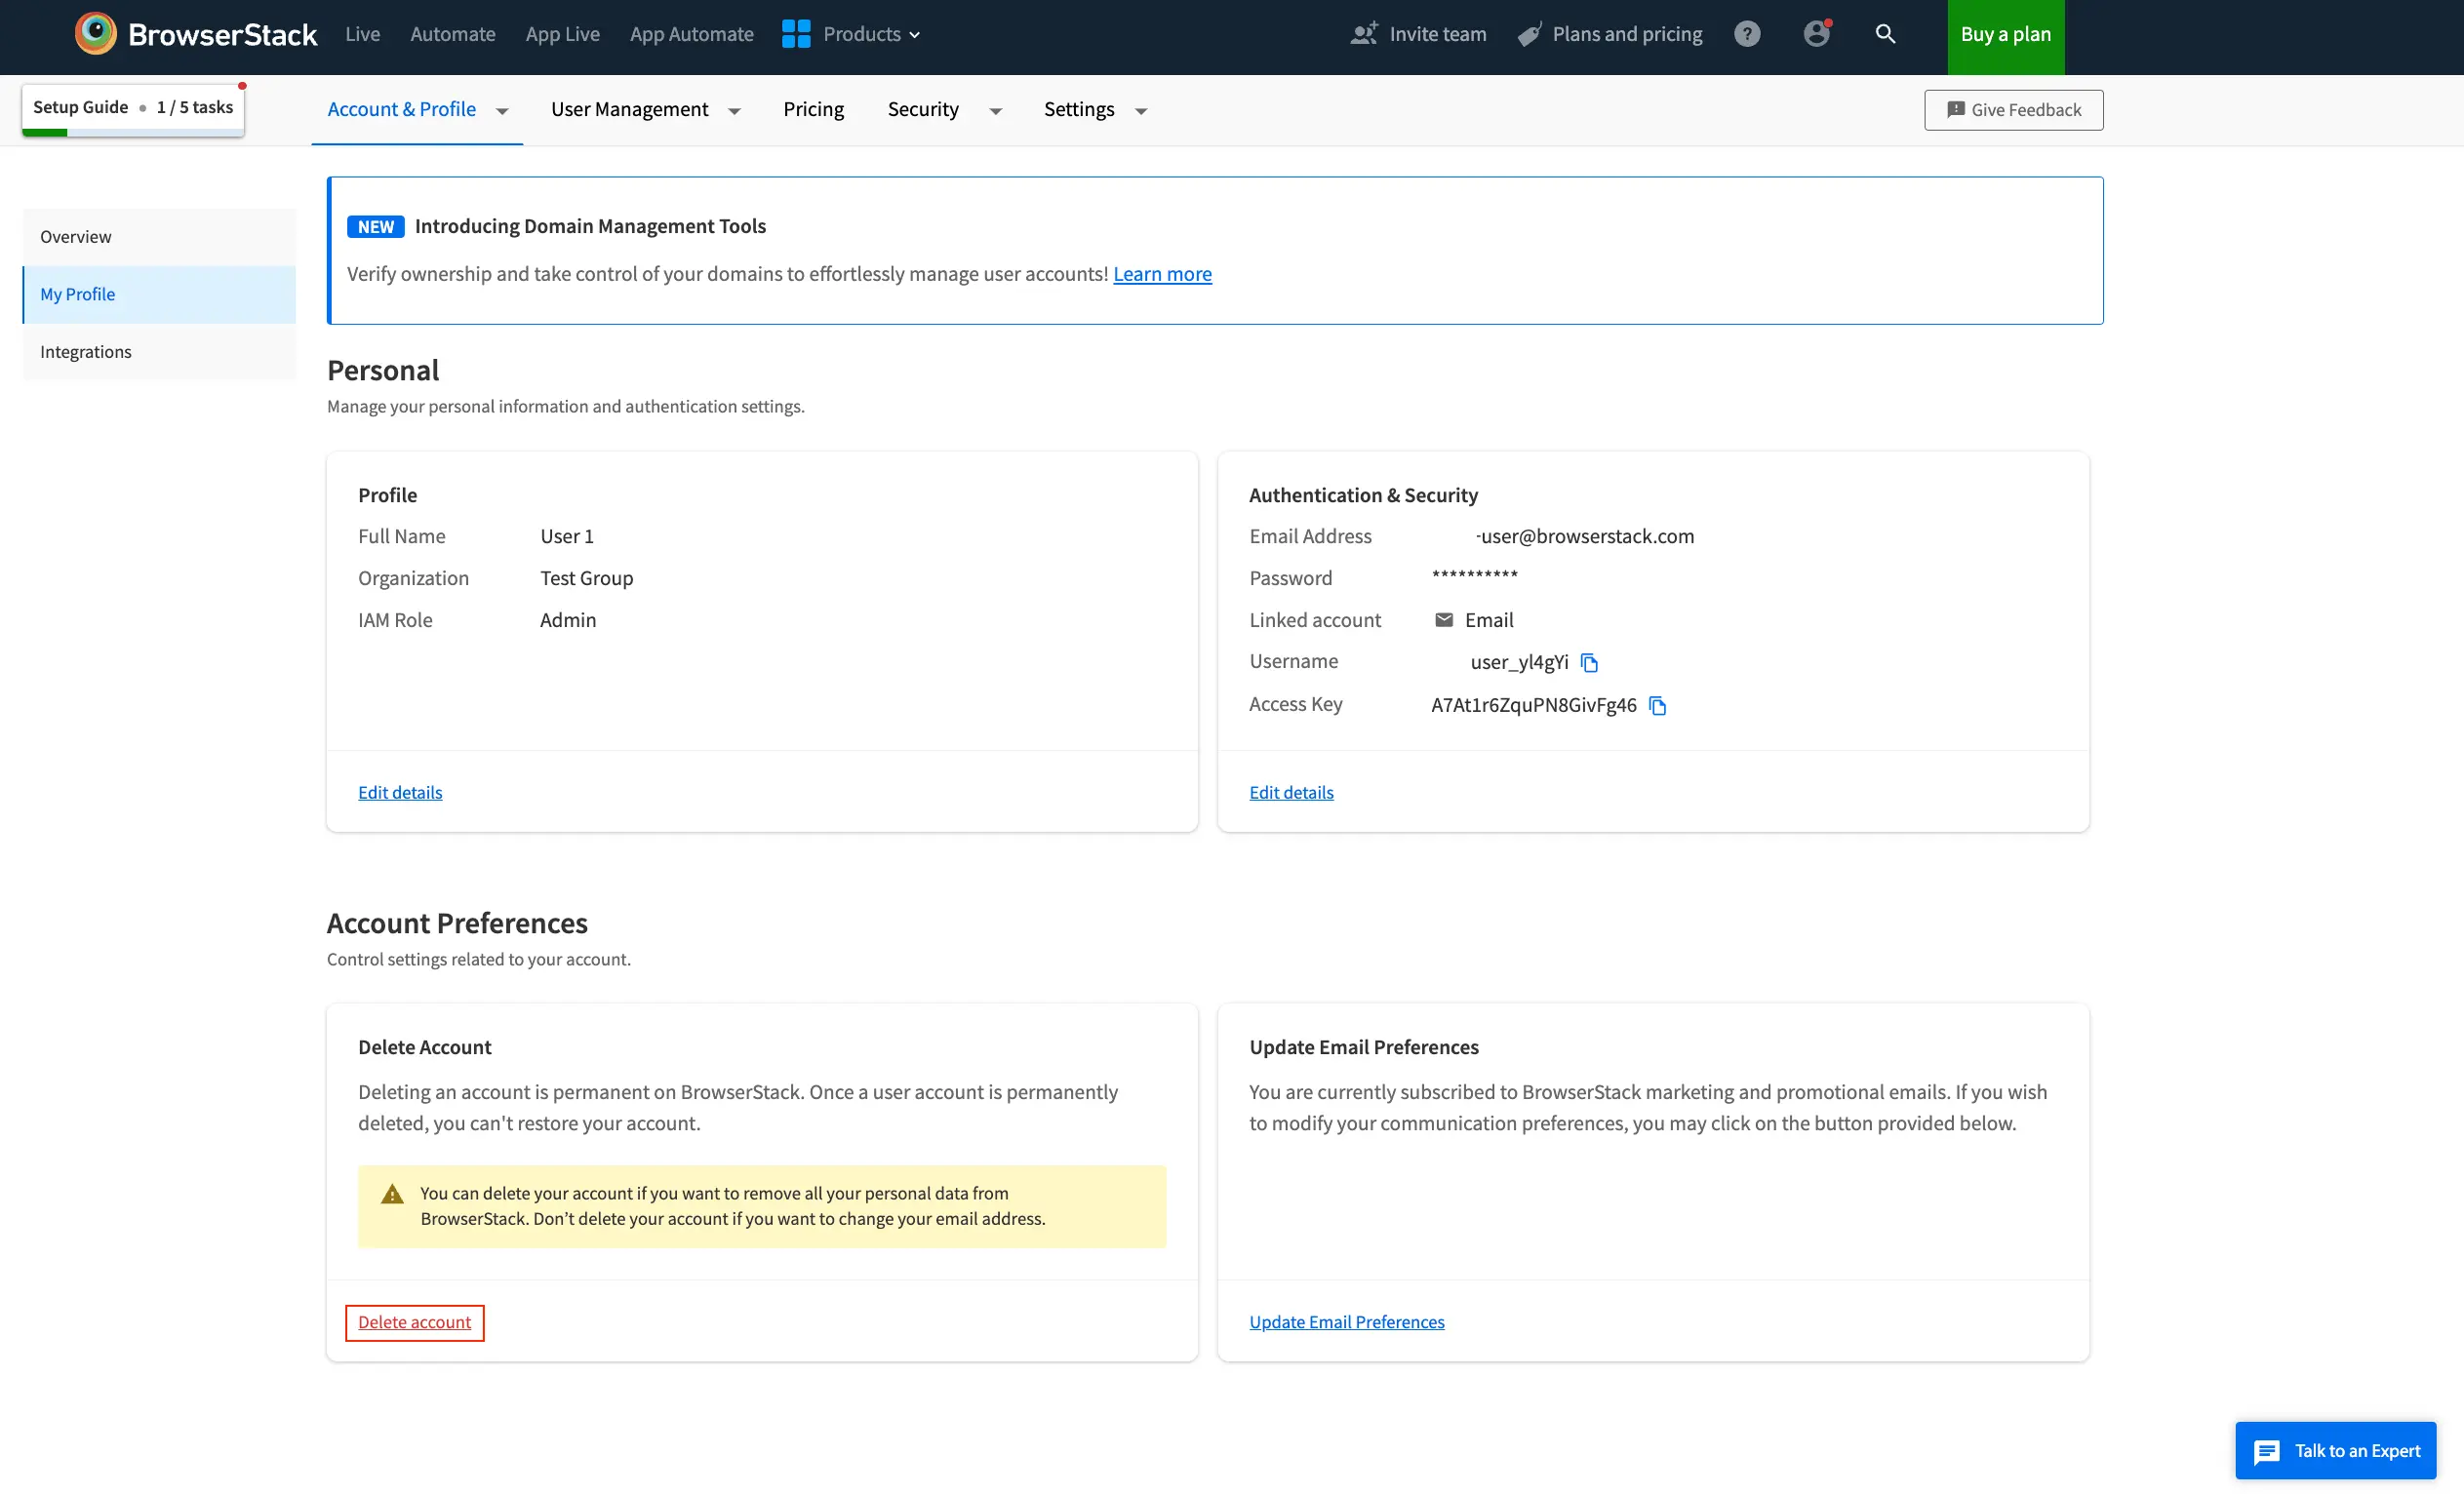The height and width of the screenshot is (1494, 2464).
Task: Go to Overview in the sidebar
Action: click(76, 237)
